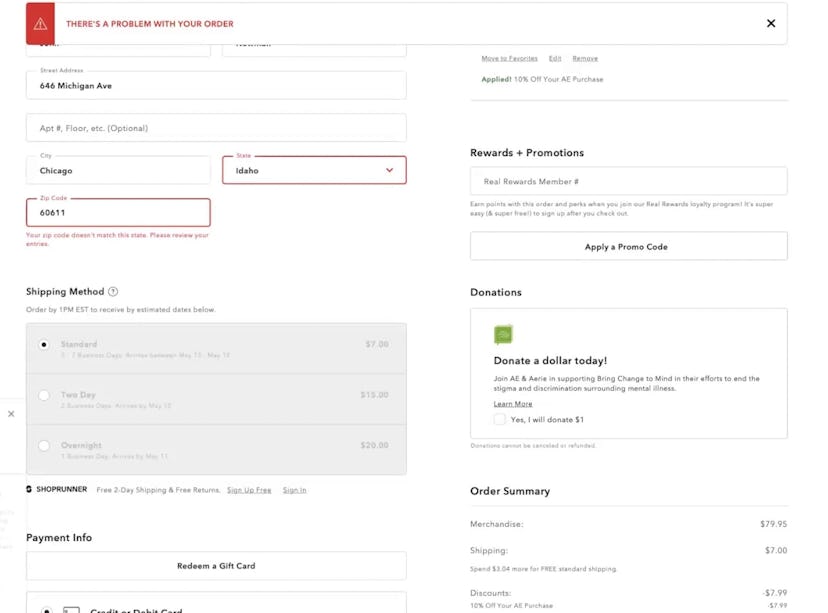828x613 pixels.
Task: Check Yes, I will donate $1
Action: [x=500, y=419]
